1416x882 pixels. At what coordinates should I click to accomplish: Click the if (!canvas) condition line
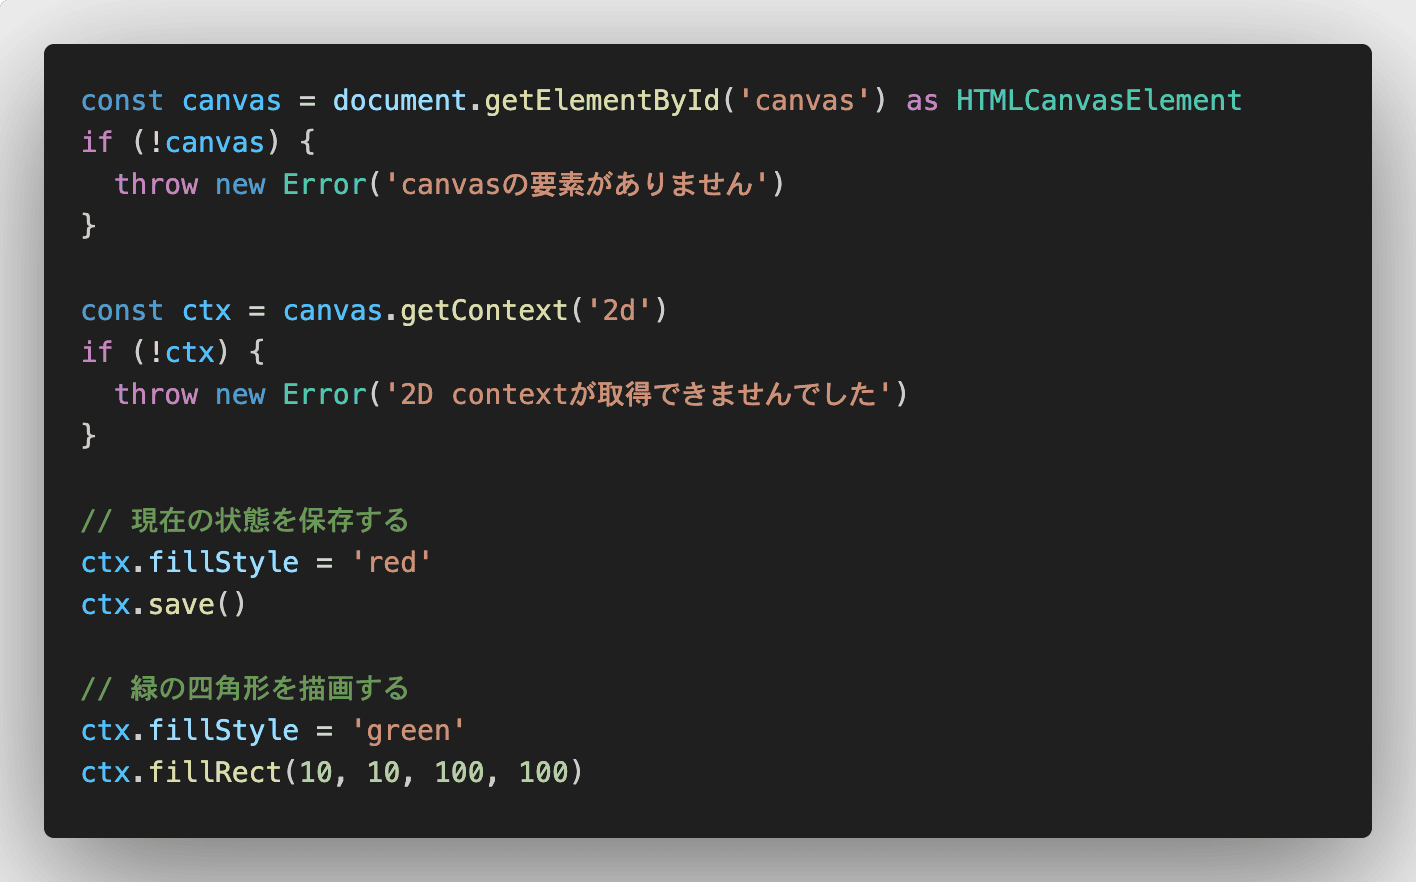point(198,142)
